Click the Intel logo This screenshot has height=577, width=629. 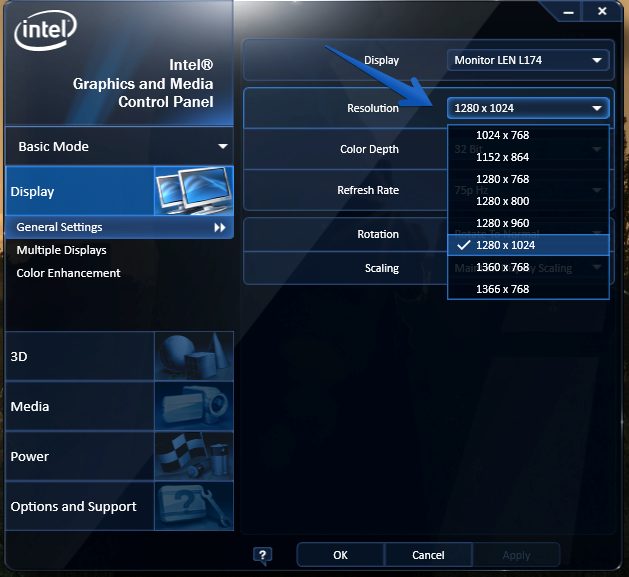pyautogui.click(x=45, y=30)
